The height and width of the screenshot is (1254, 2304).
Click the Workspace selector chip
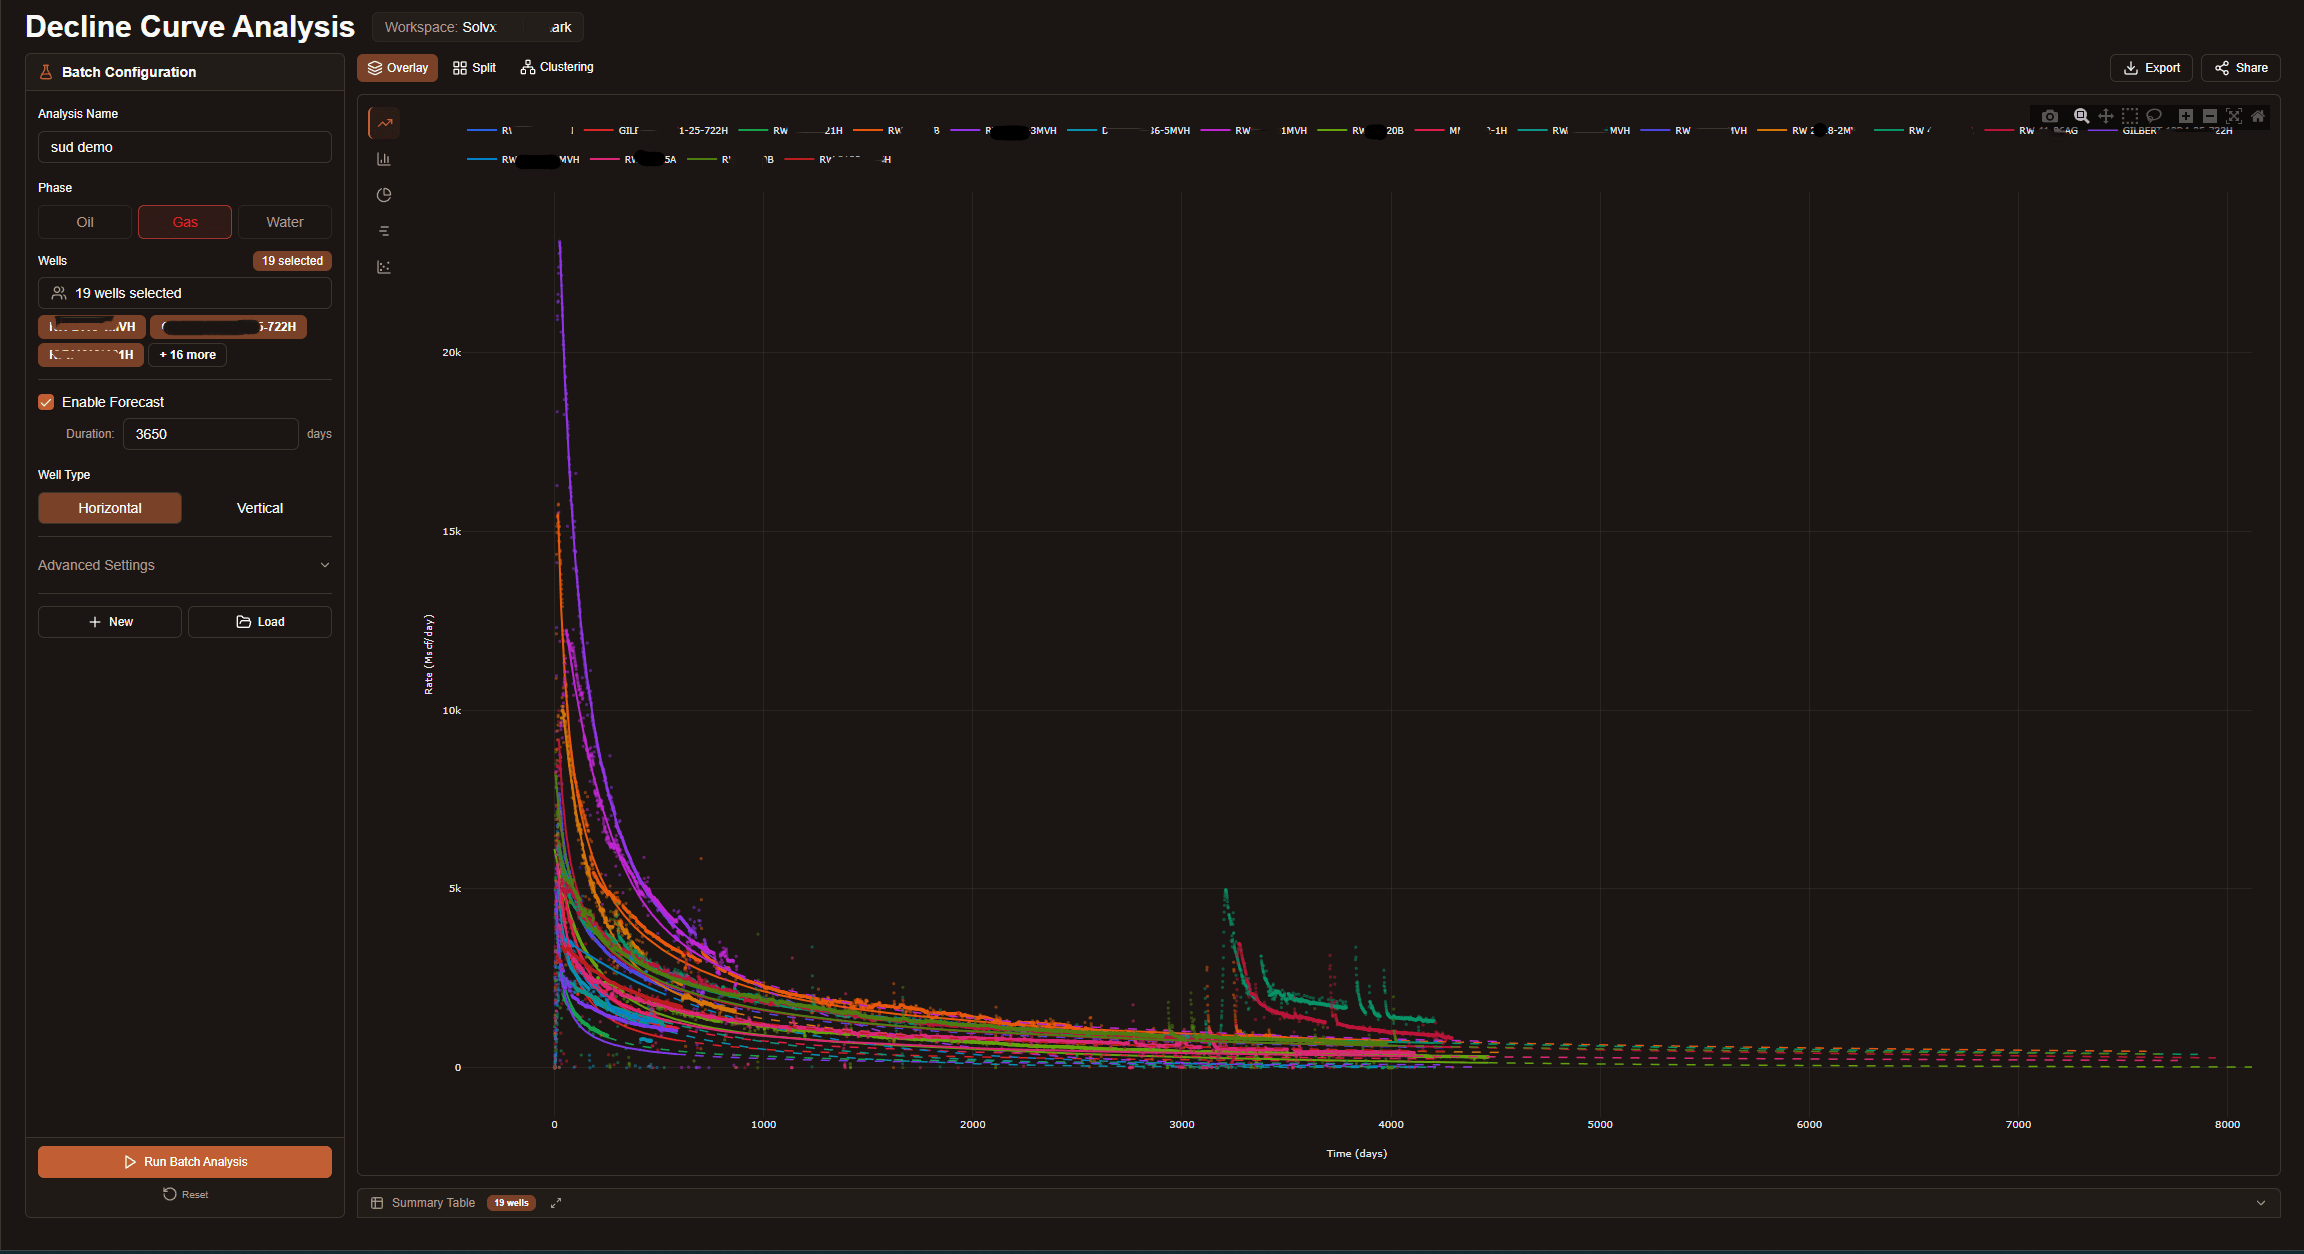477,27
